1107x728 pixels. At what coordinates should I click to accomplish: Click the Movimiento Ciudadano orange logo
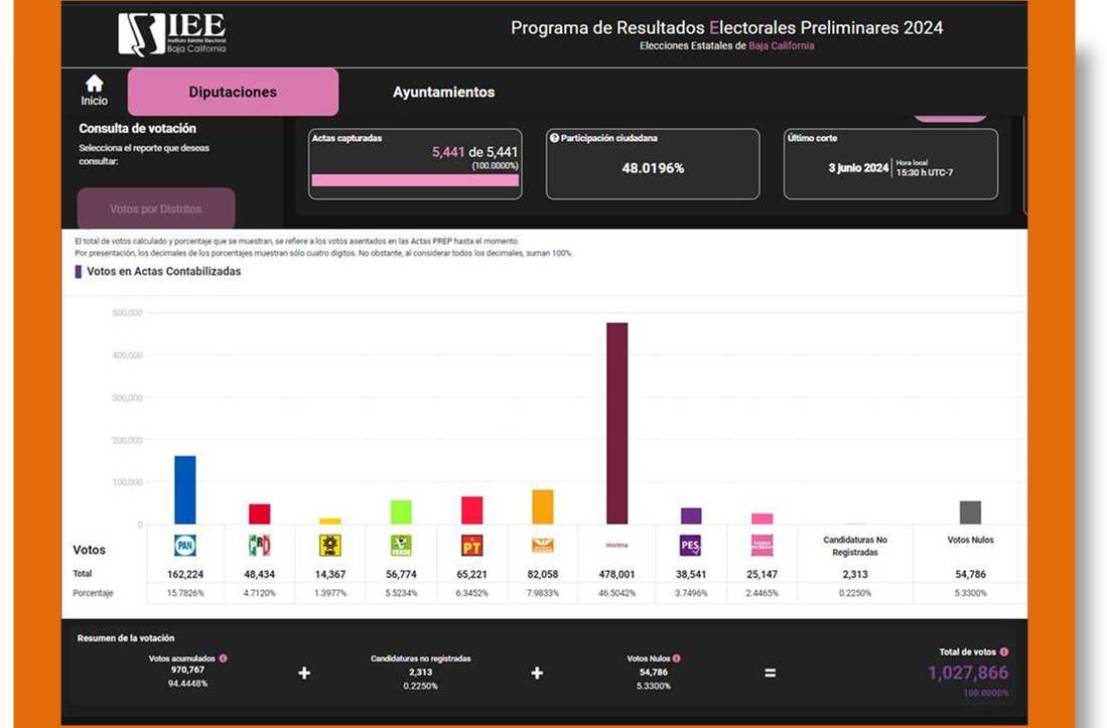point(543,545)
